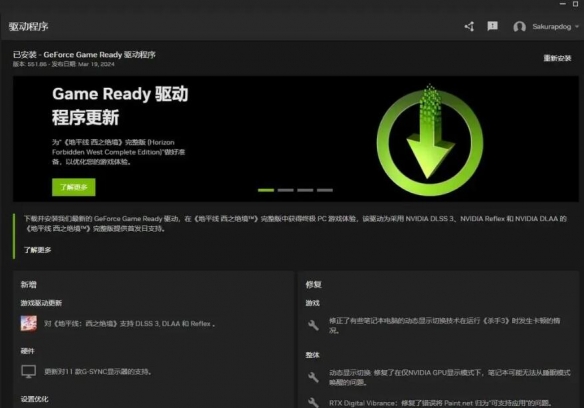Click 更新对11款G-SYNC显示器的支持 text

pos(98,372)
